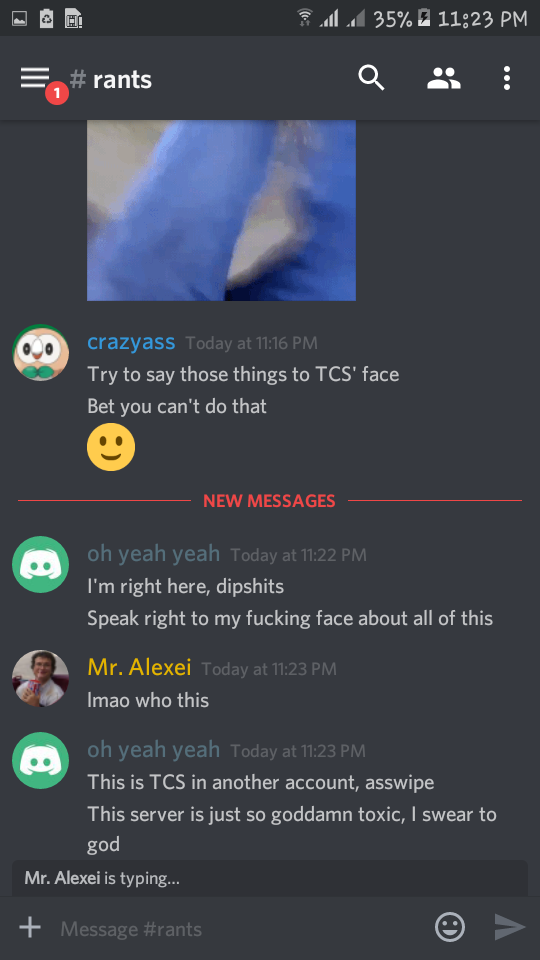The width and height of the screenshot is (540, 960).
Task: Tap Mr. Alexei's profile photo
Action: coord(40,678)
